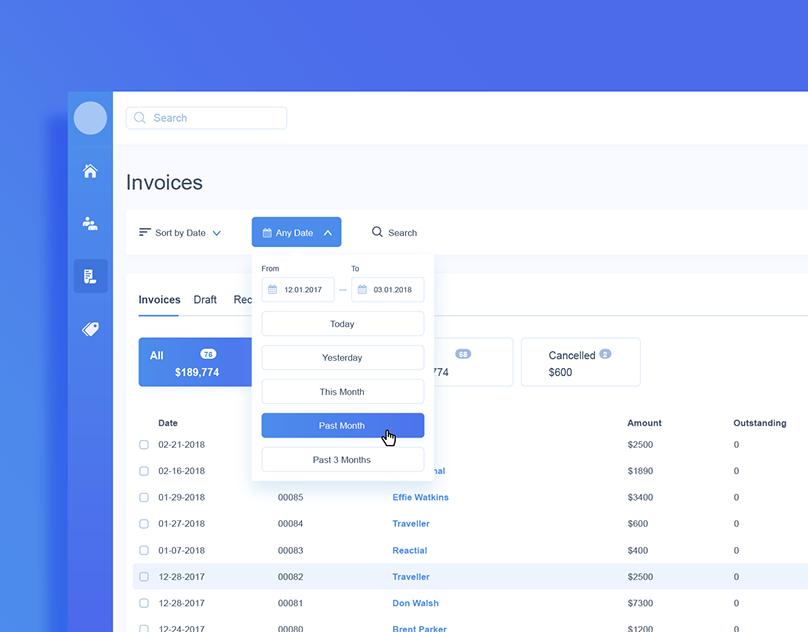
Task: Open the Don Walsh client link
Action: [415, 603]
